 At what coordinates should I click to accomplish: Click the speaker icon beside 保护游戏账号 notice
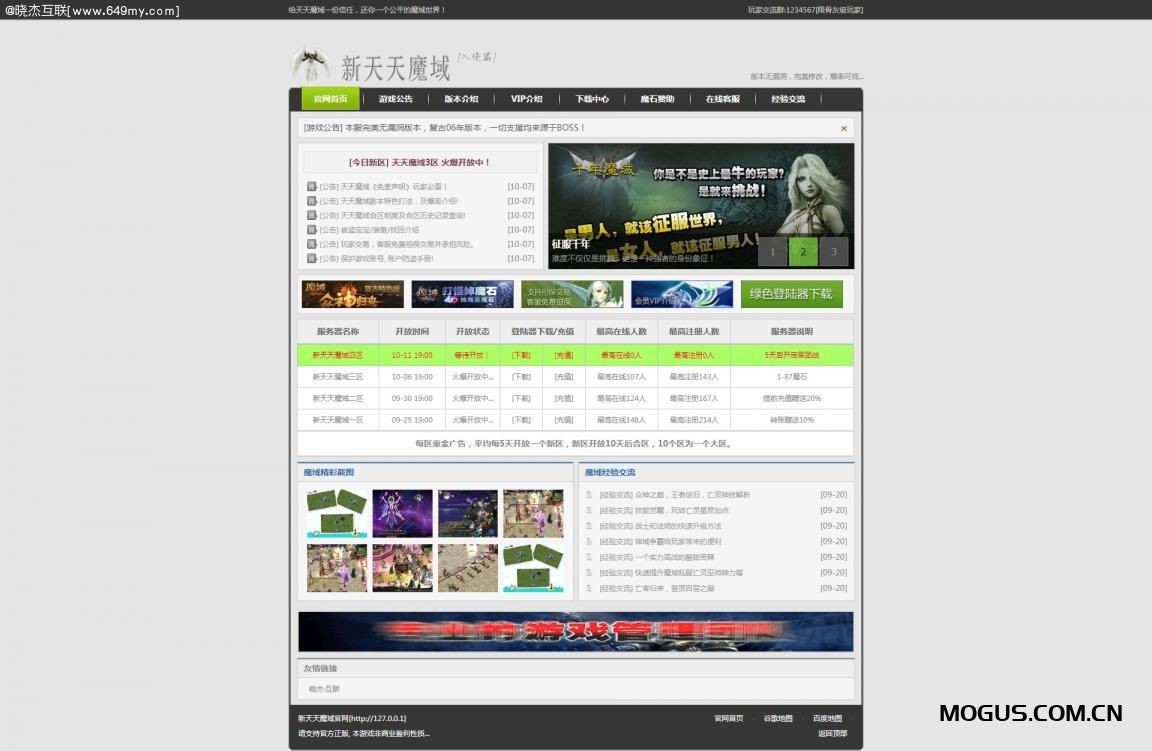coord(311,258)
